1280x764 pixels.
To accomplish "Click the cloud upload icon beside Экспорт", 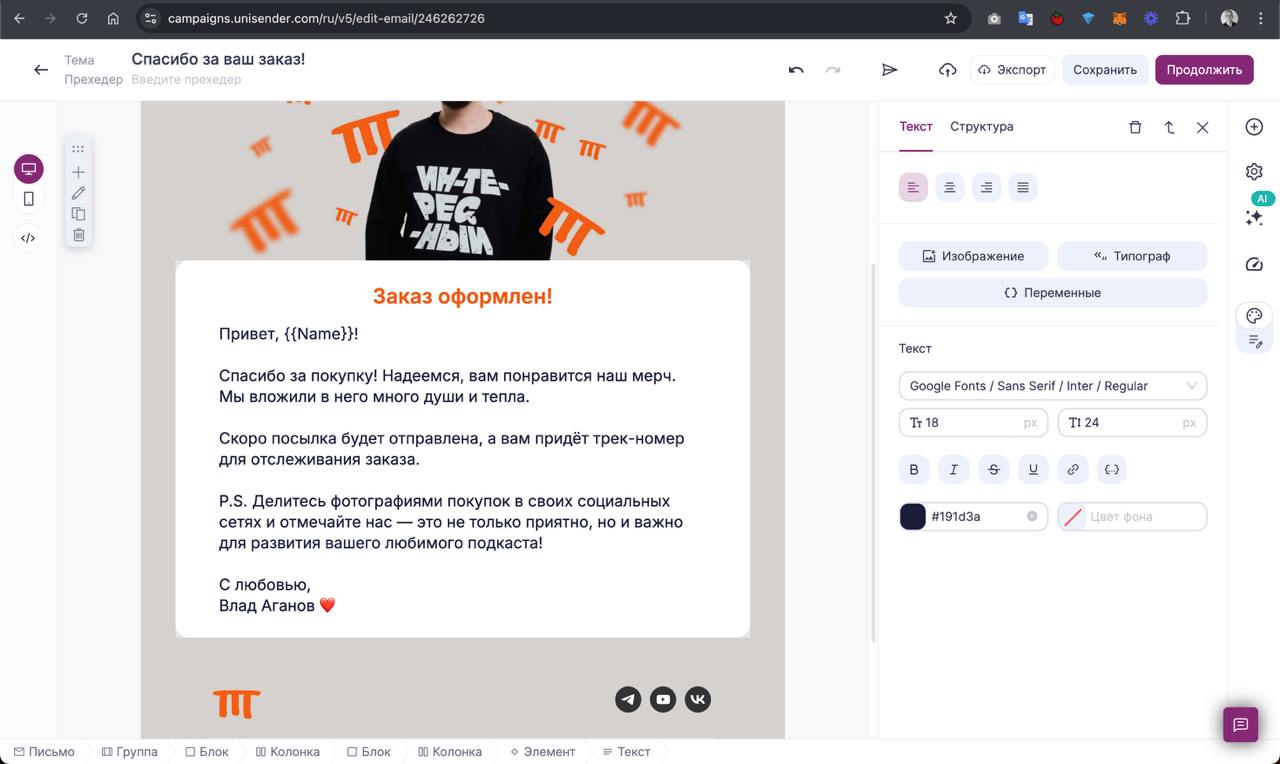I will pos(947,70).
